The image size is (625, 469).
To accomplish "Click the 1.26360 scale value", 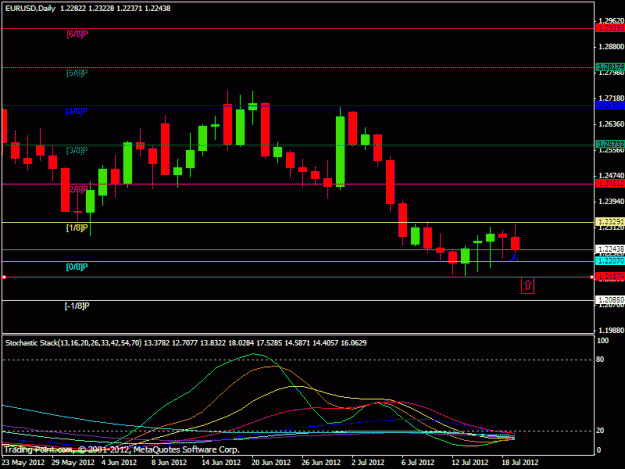I will (611, 124).
